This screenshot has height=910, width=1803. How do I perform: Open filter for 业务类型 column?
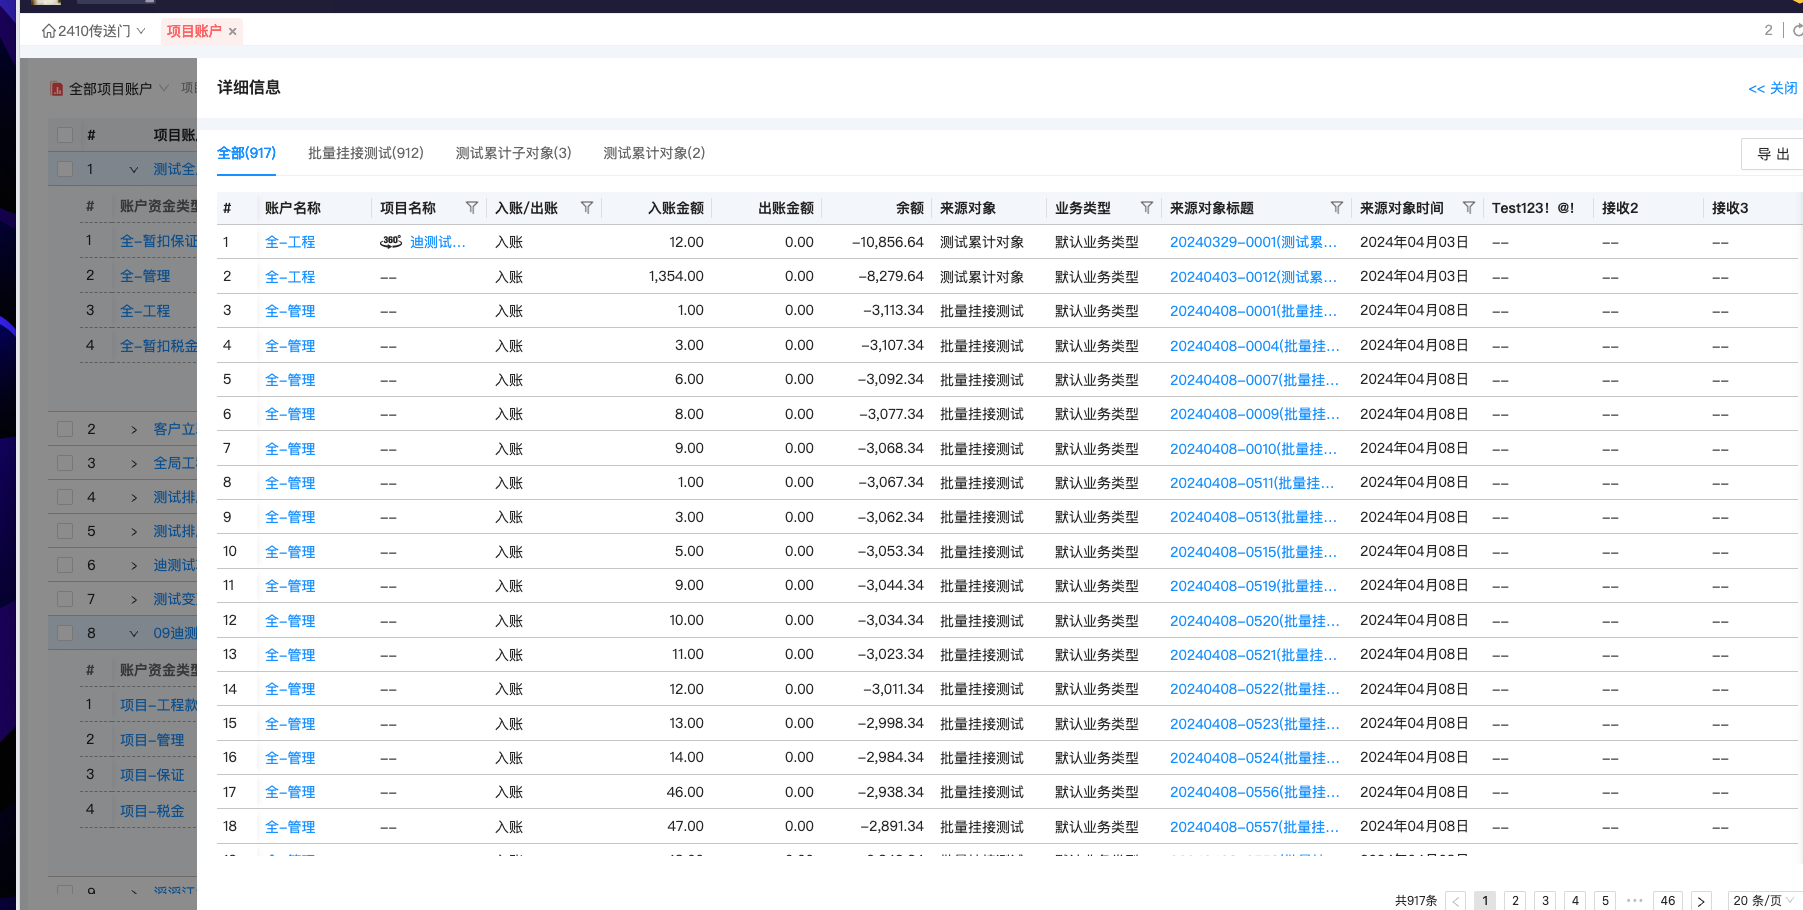tap(1147, 208)
